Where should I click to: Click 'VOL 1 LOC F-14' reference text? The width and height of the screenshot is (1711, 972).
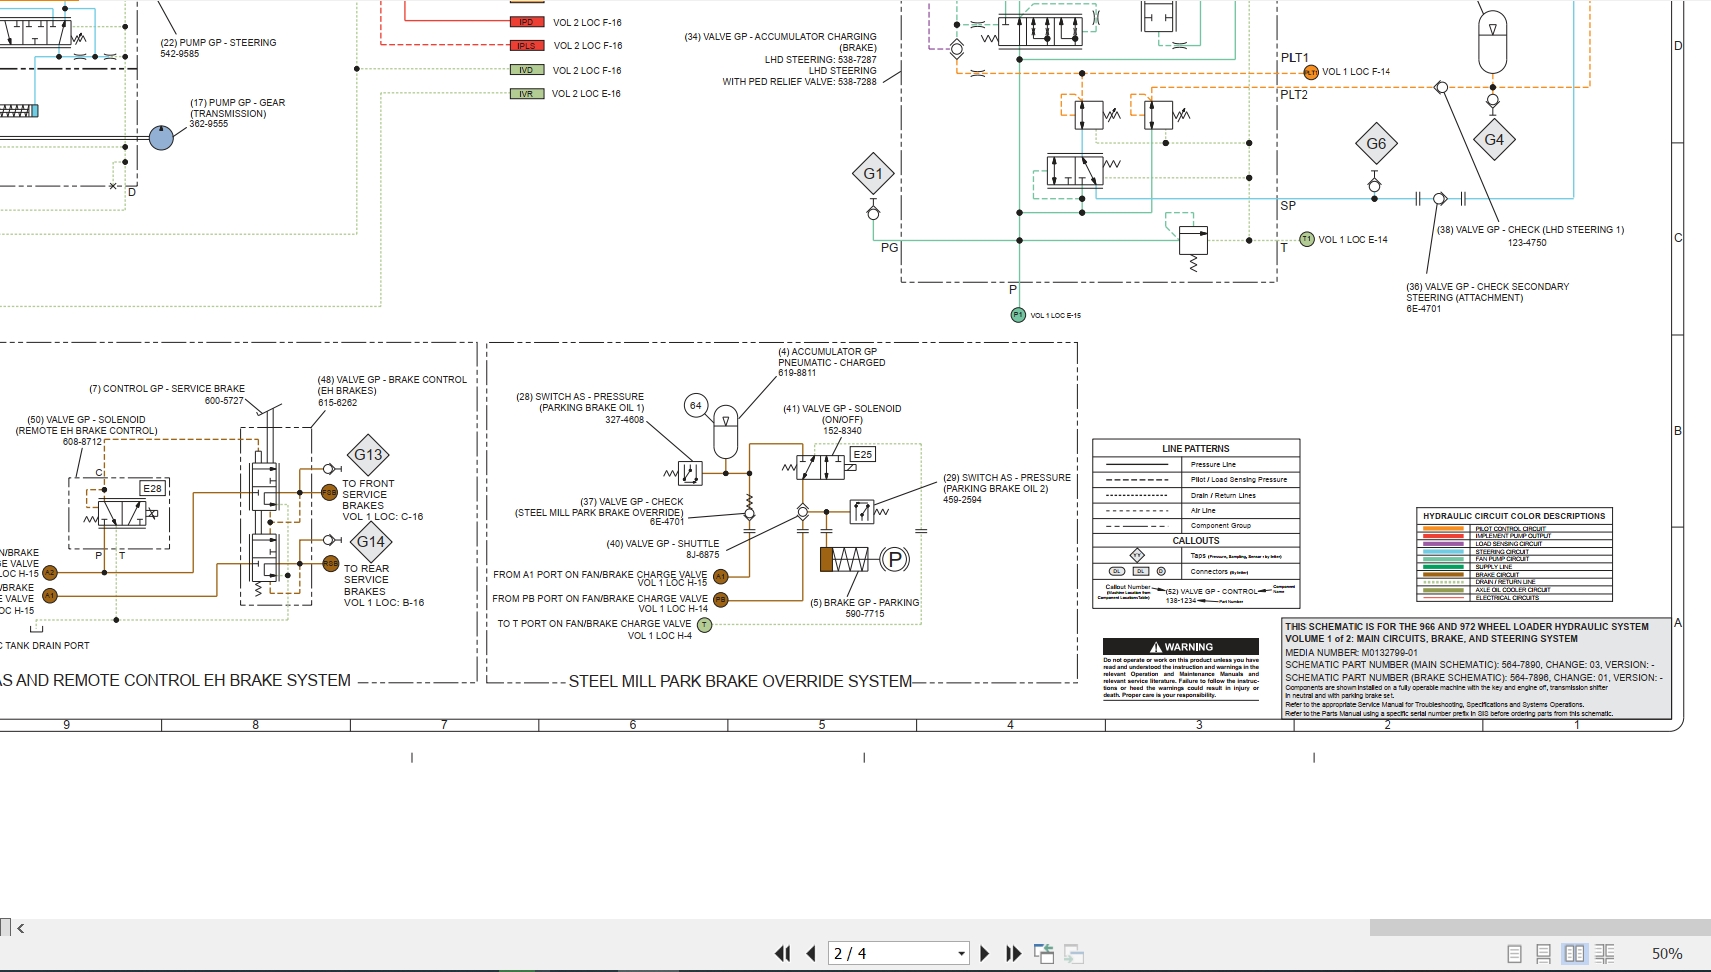[1356, 72]
